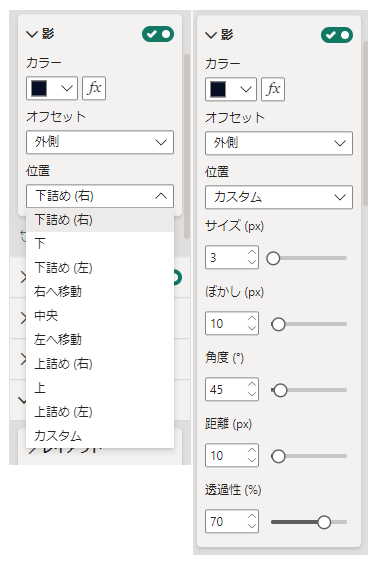Image resolution: width=375 pixels, height=561 pixels.
Task: Click the 透過性 slider handle
Action: pos(324,522)
